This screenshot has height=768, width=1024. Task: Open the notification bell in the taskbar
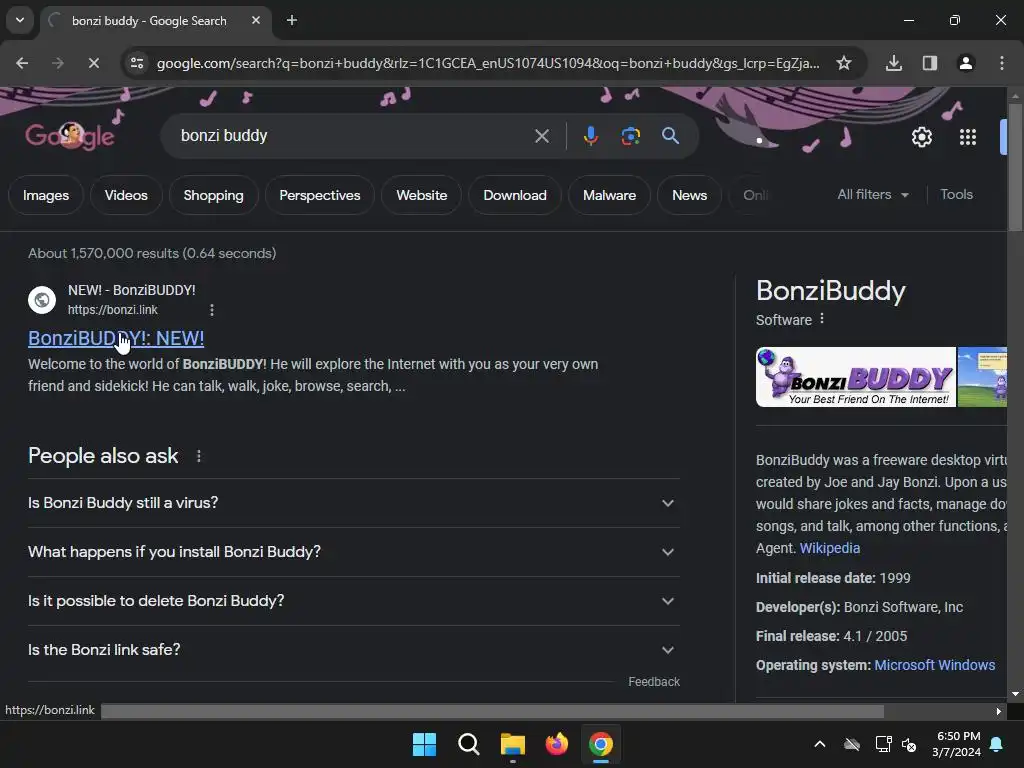[997, 744]
